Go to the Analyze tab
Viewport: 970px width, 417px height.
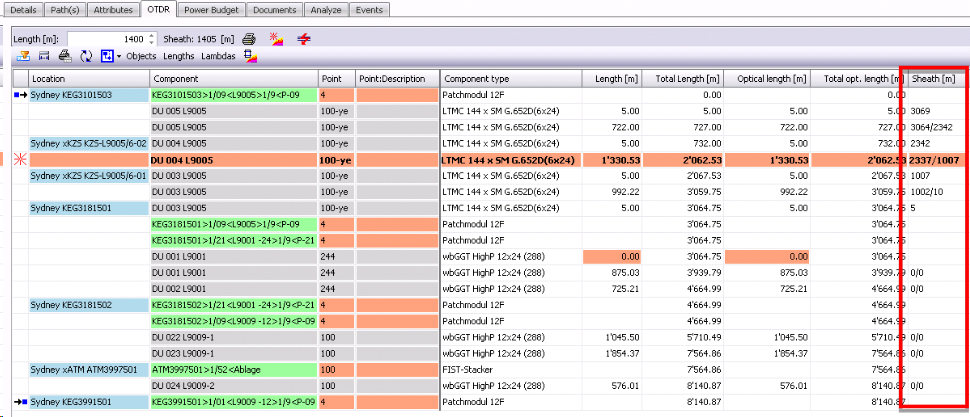[x=326, y=10]
